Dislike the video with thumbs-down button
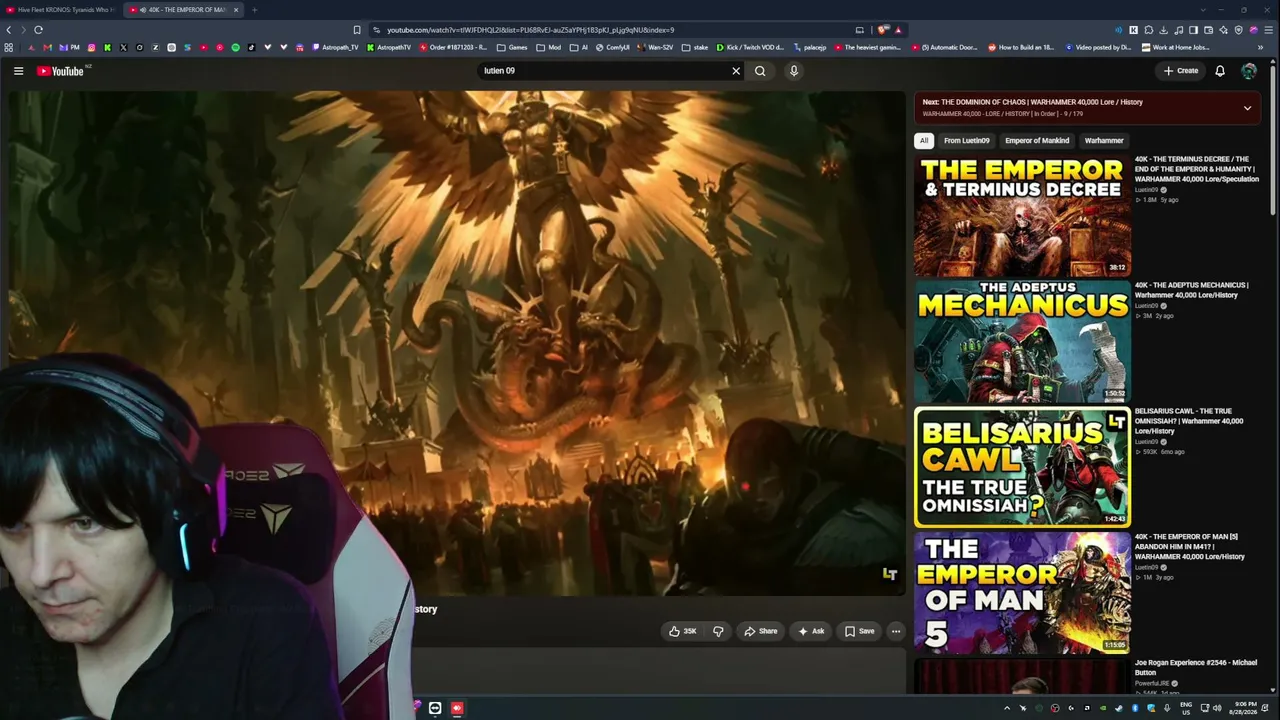1280x720 pixels. tap(718, 631)
